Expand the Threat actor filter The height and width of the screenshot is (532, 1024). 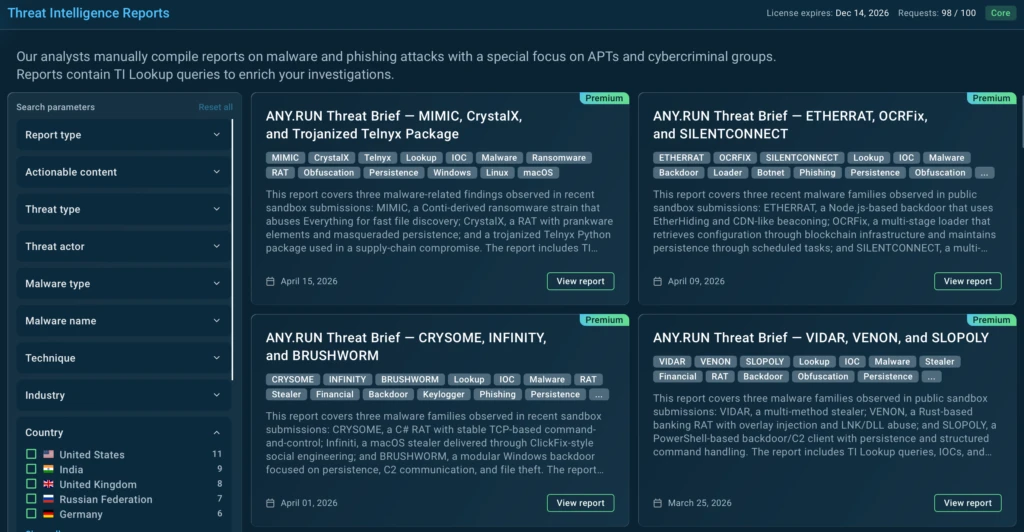(x=123, y=247)
